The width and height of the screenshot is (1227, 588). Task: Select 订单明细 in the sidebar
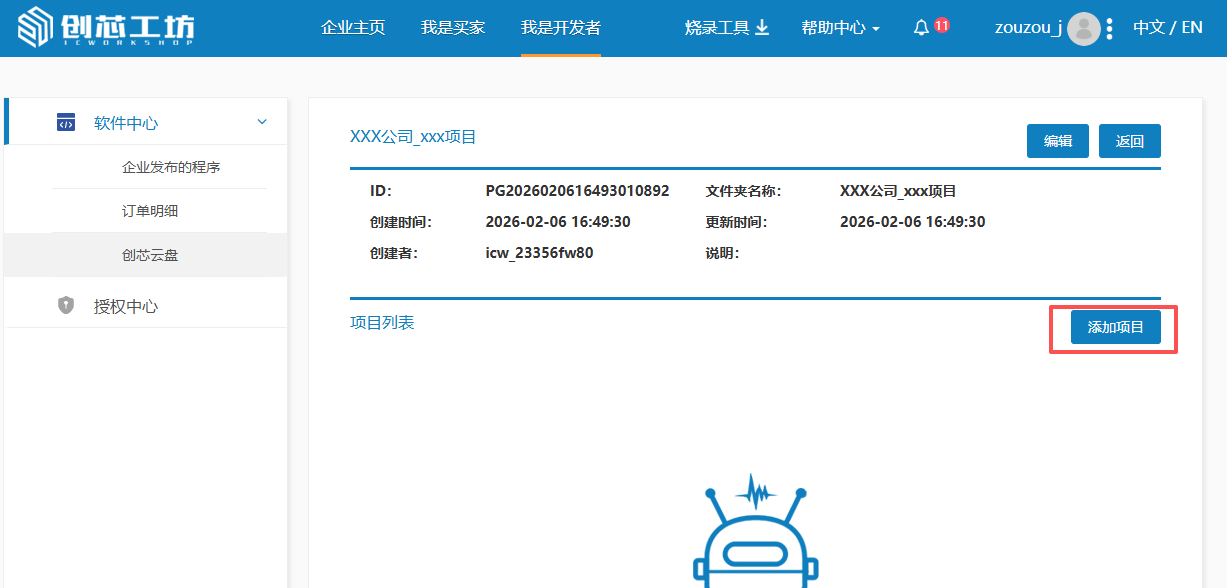[x=150, y=211]
